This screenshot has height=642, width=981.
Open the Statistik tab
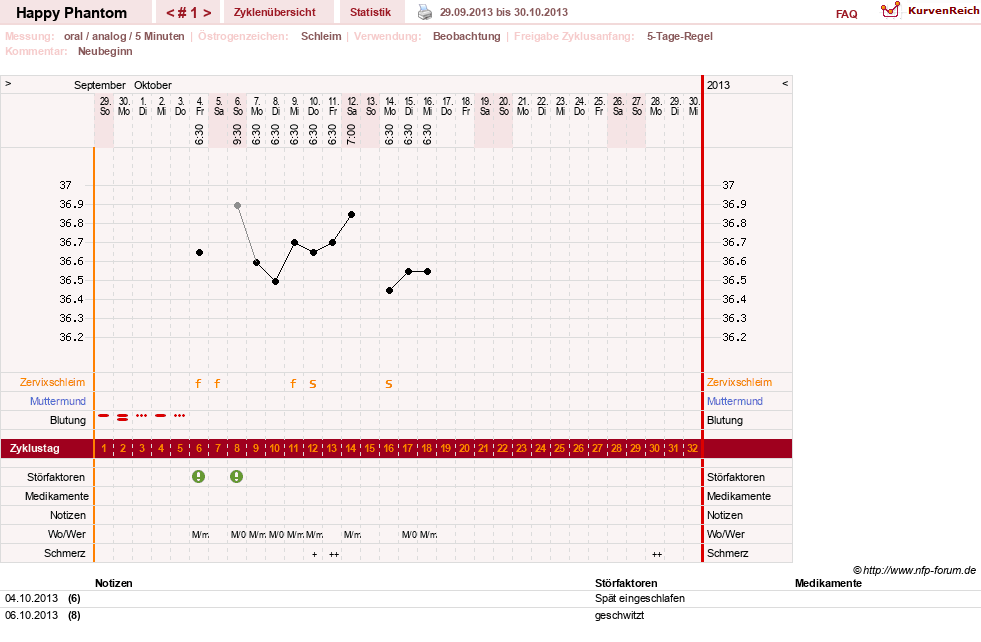click(x=370, y=12)
